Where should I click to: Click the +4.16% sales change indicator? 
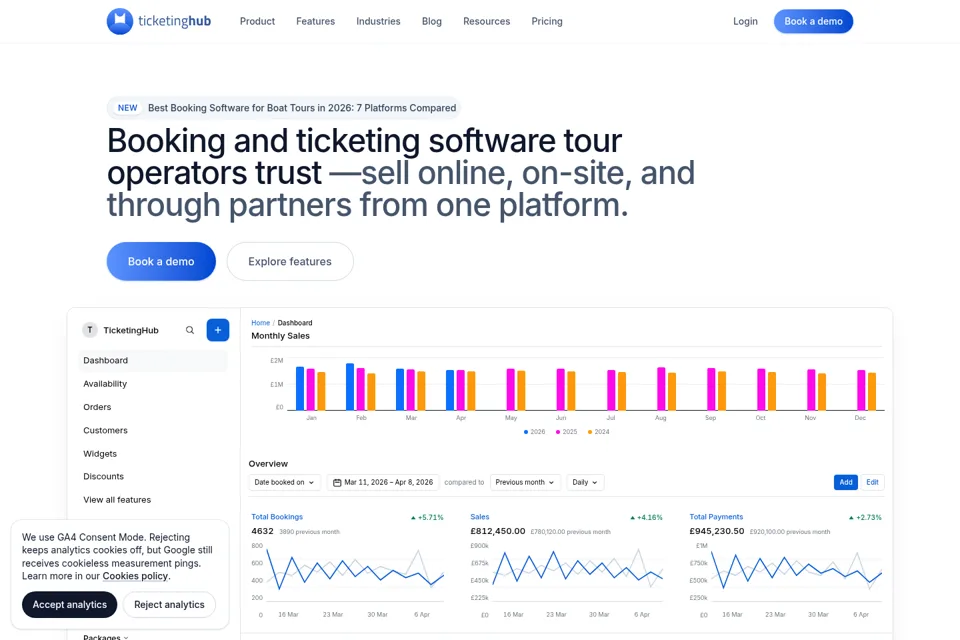coord(647,518)
